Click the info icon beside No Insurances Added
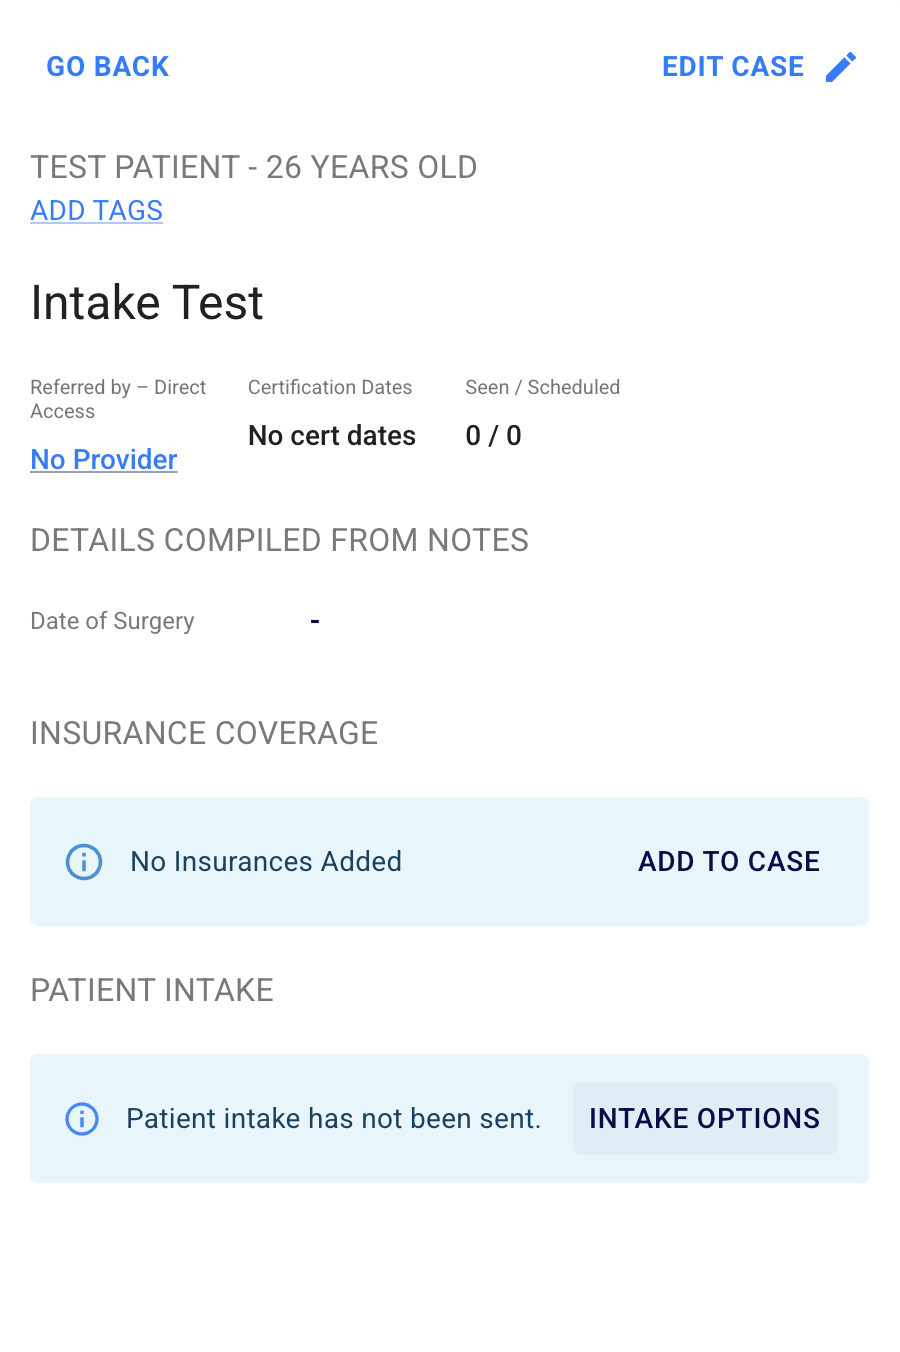Image resolution: width=900 pixels, height=1352 pixels. (x=84, y=861)
